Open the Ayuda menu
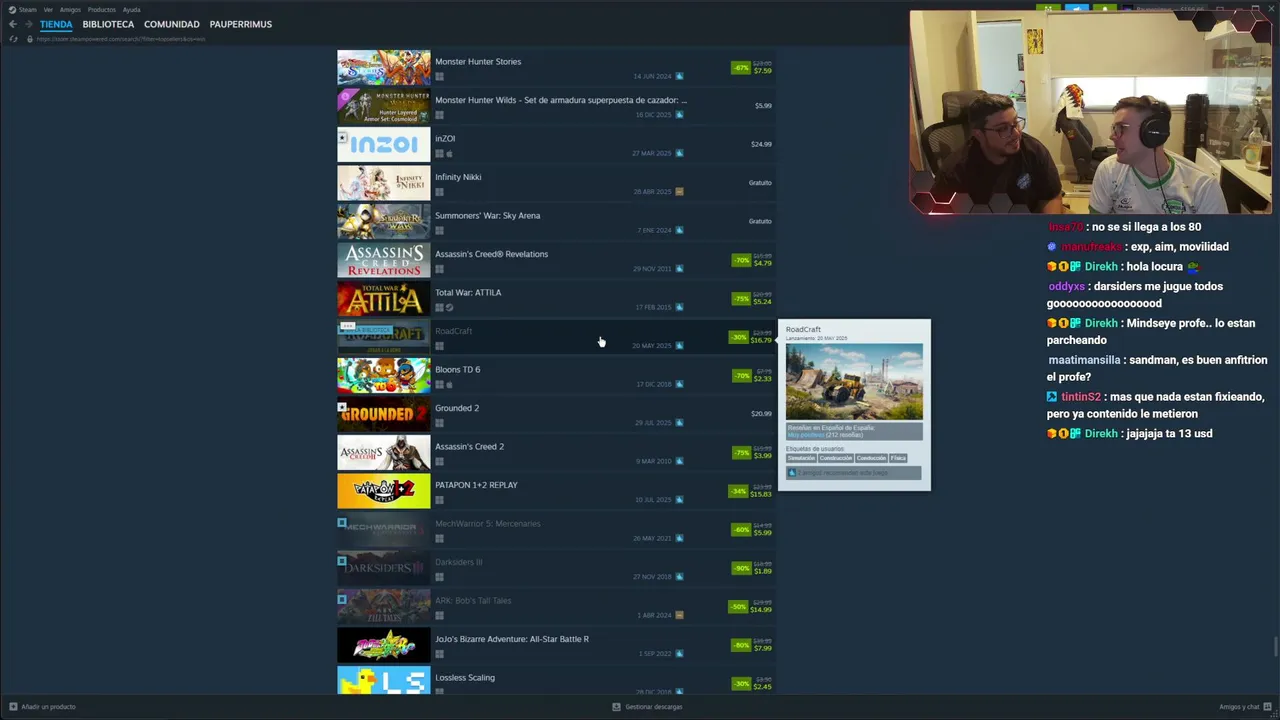 [131, 10]
